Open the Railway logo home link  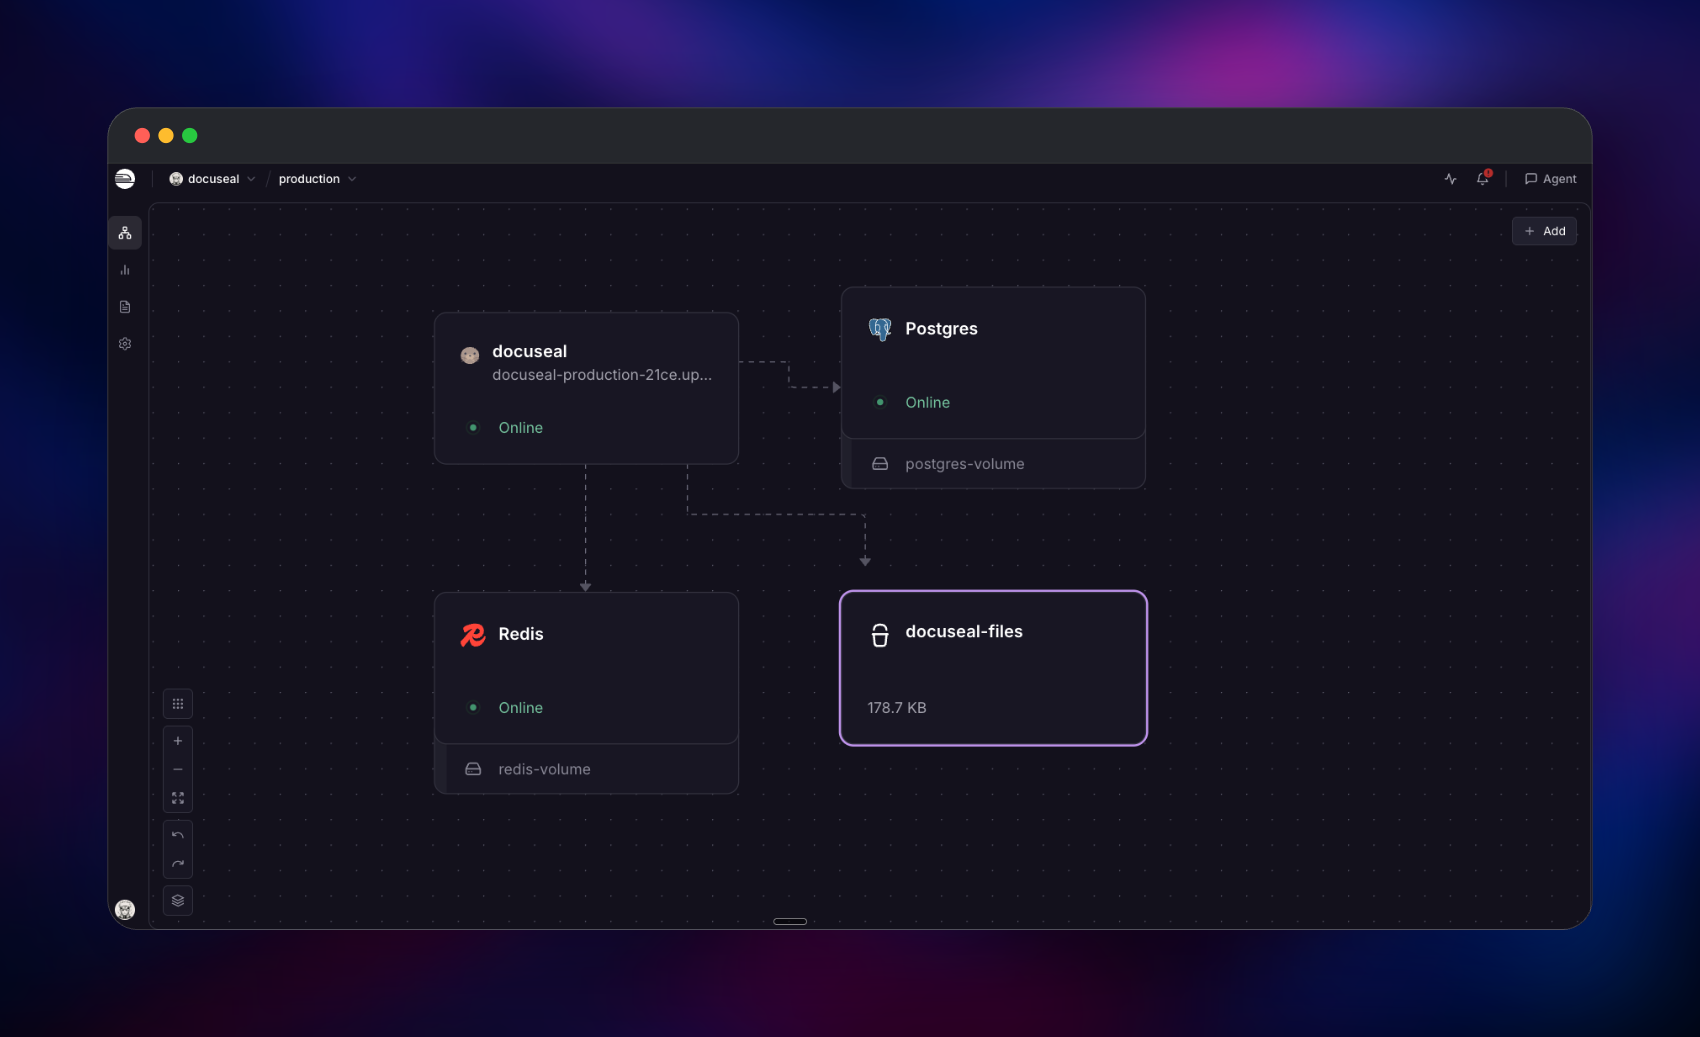click(x=125, y=179)
